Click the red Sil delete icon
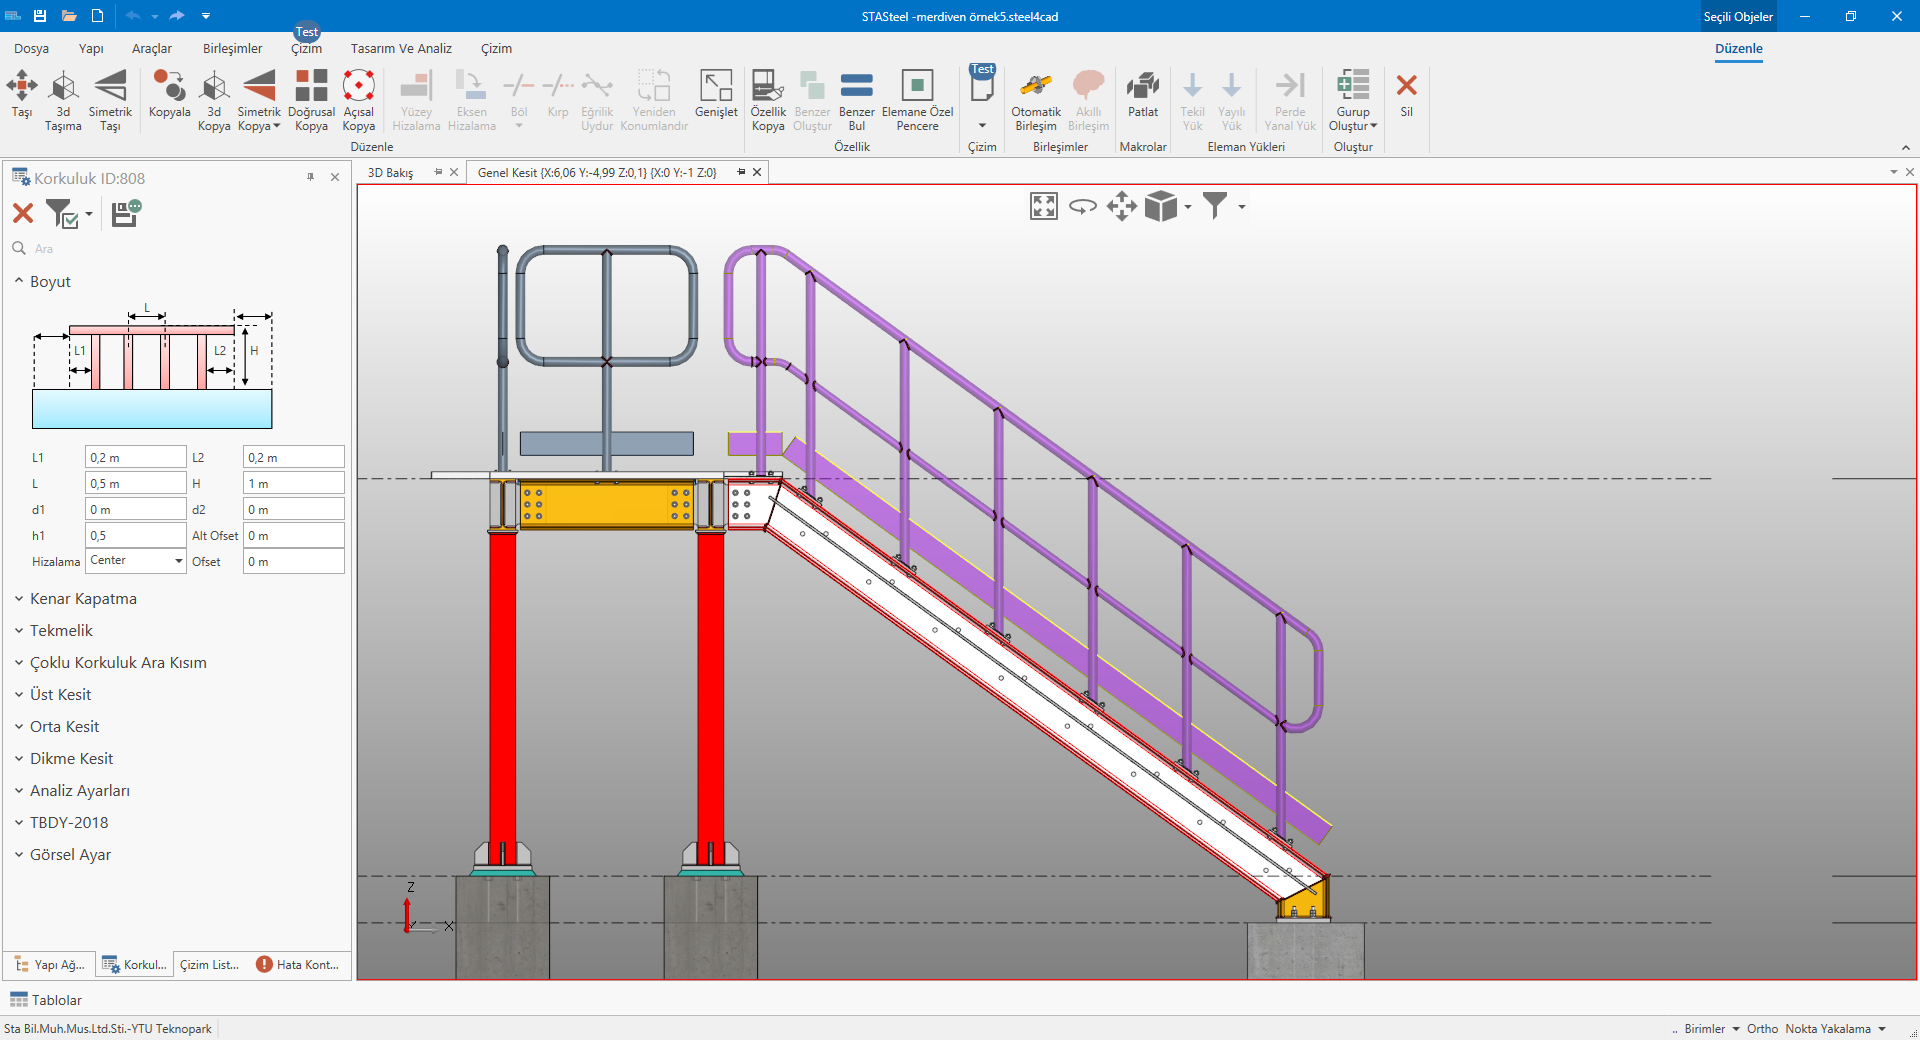The height and width of the screenshot is (1040, 1920). point(1406,88)
